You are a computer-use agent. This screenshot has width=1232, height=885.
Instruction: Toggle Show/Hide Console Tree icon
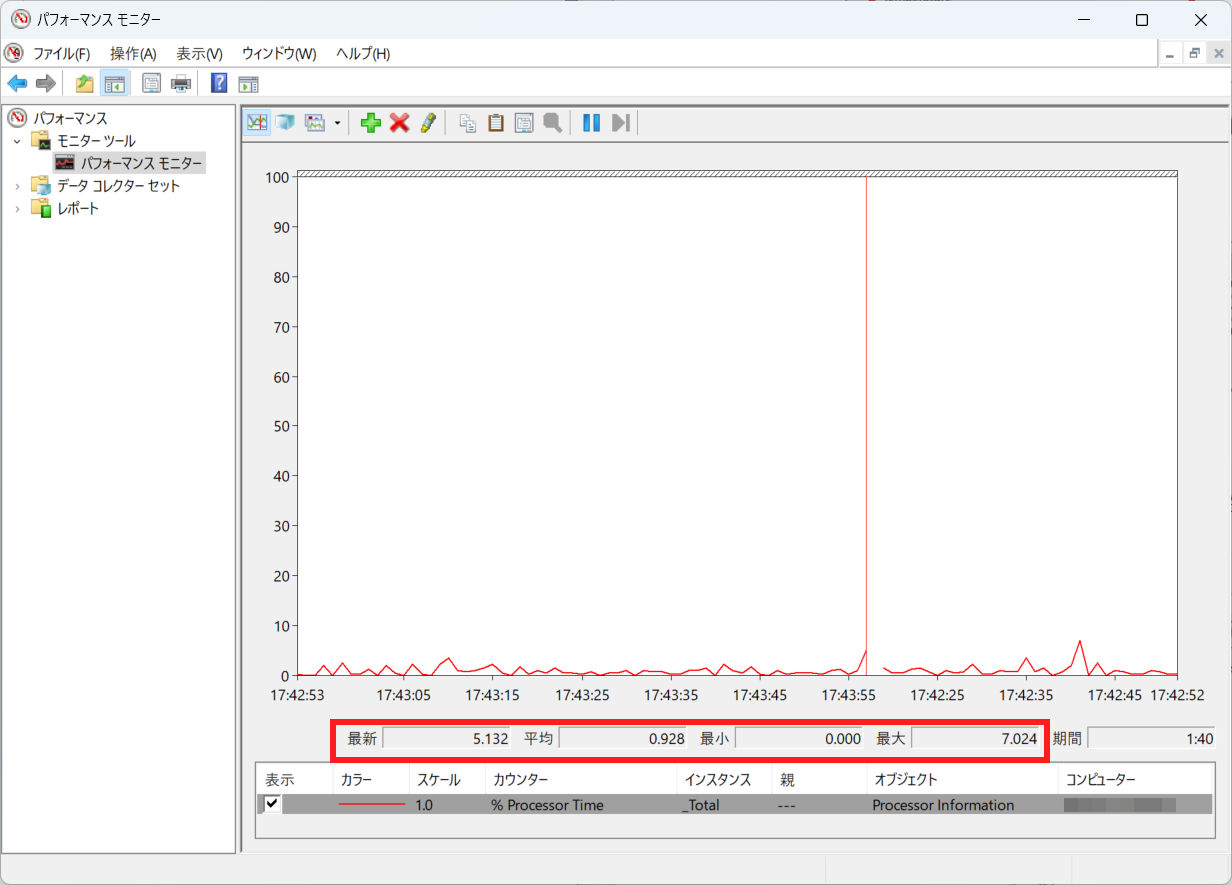coord(114,83)
